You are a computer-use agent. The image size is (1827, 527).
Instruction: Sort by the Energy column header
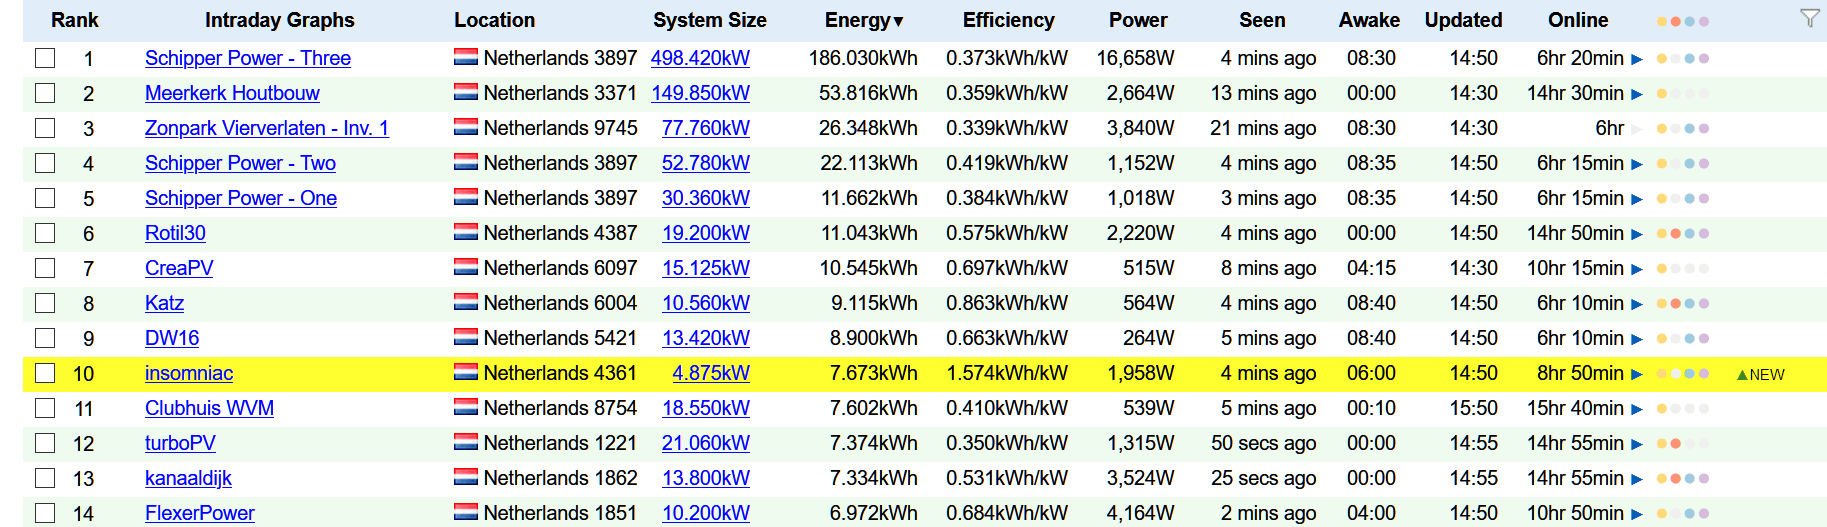click(x=864, y=20)
